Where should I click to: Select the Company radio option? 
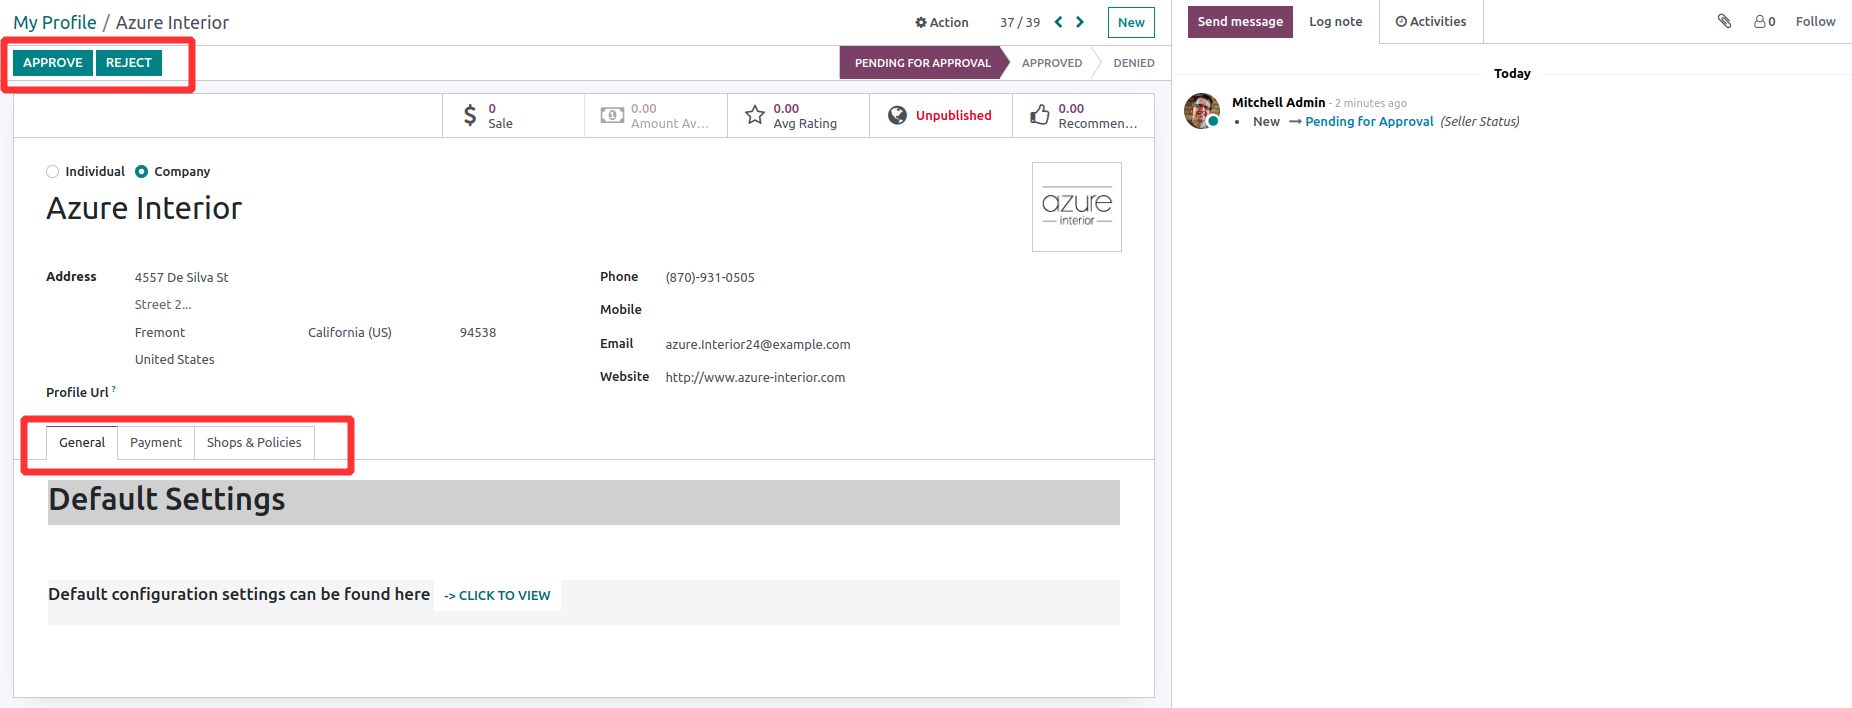coord(142,172)
